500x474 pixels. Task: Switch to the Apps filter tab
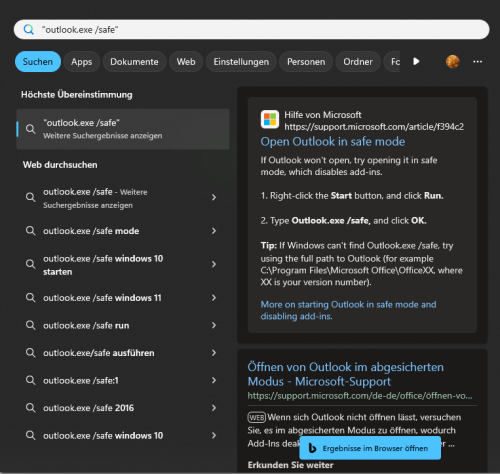(82, 62)
